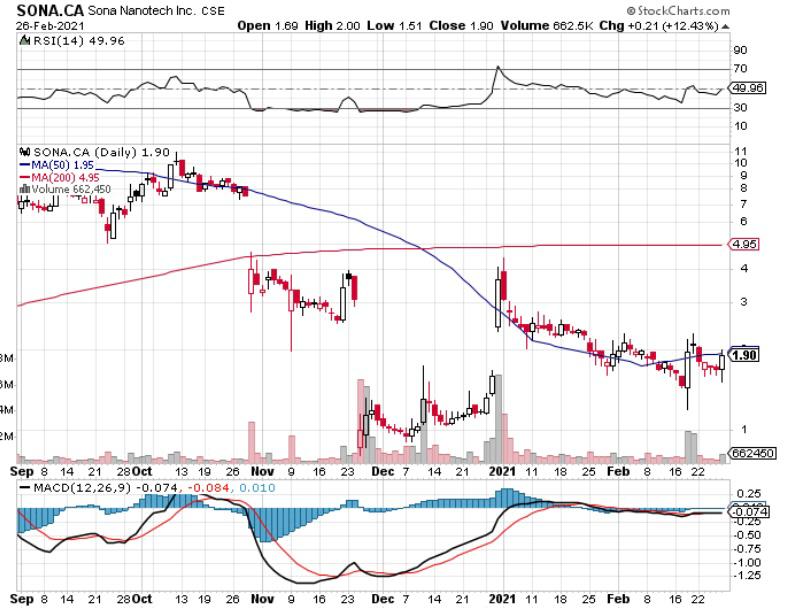Click the Low 1.51 value
Screen dimensions: 794x612
click(394, 25)
